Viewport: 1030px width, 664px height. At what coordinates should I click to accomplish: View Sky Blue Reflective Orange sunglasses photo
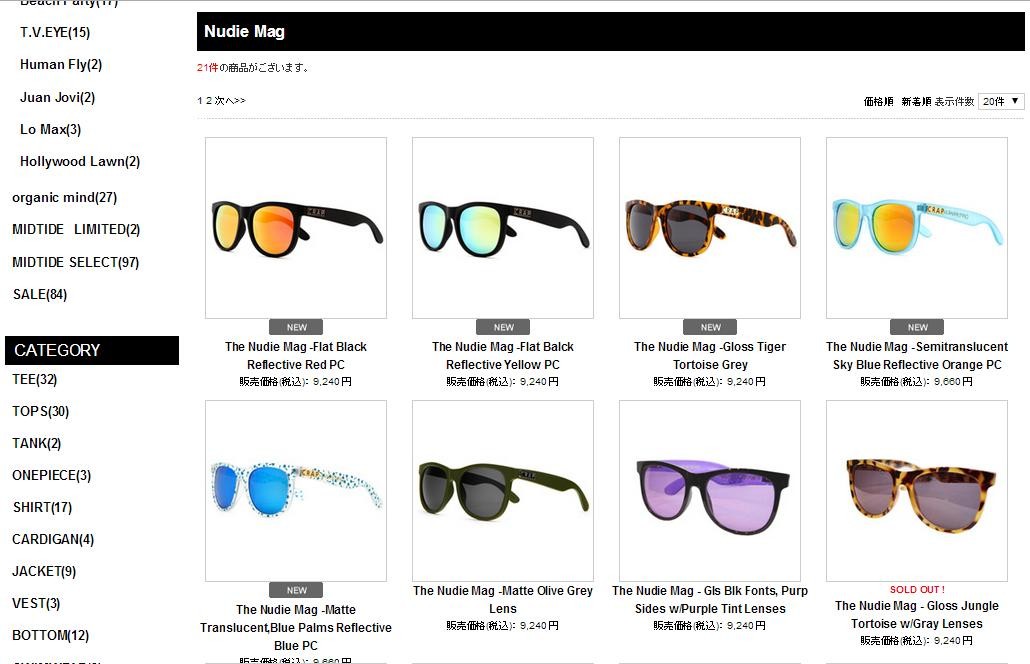916,228
